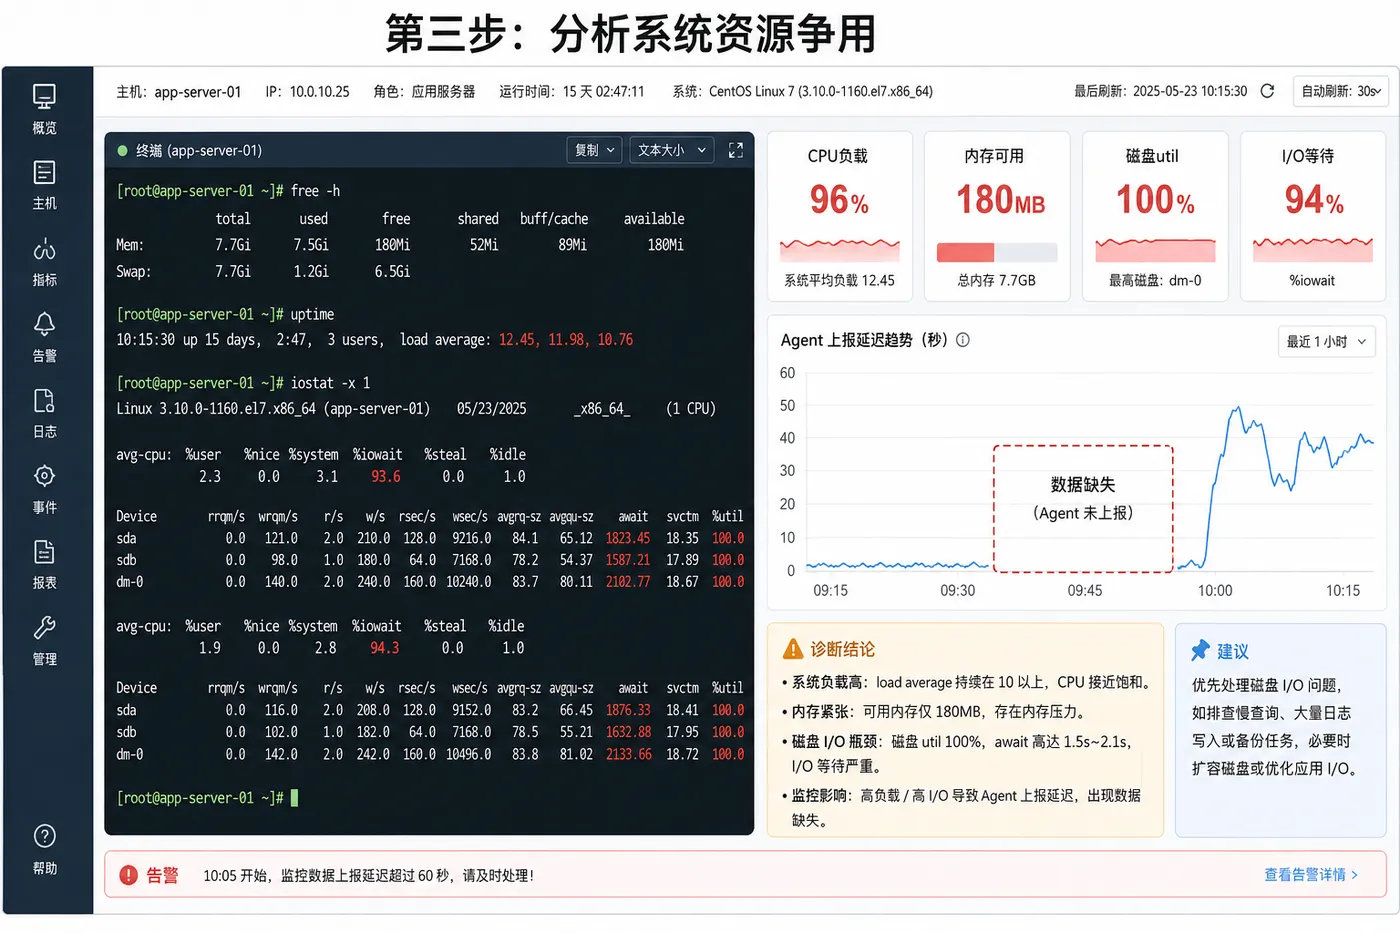Open the 报表 reports sidebar icon
1400x933 pixels.
[x=44, y=552]
